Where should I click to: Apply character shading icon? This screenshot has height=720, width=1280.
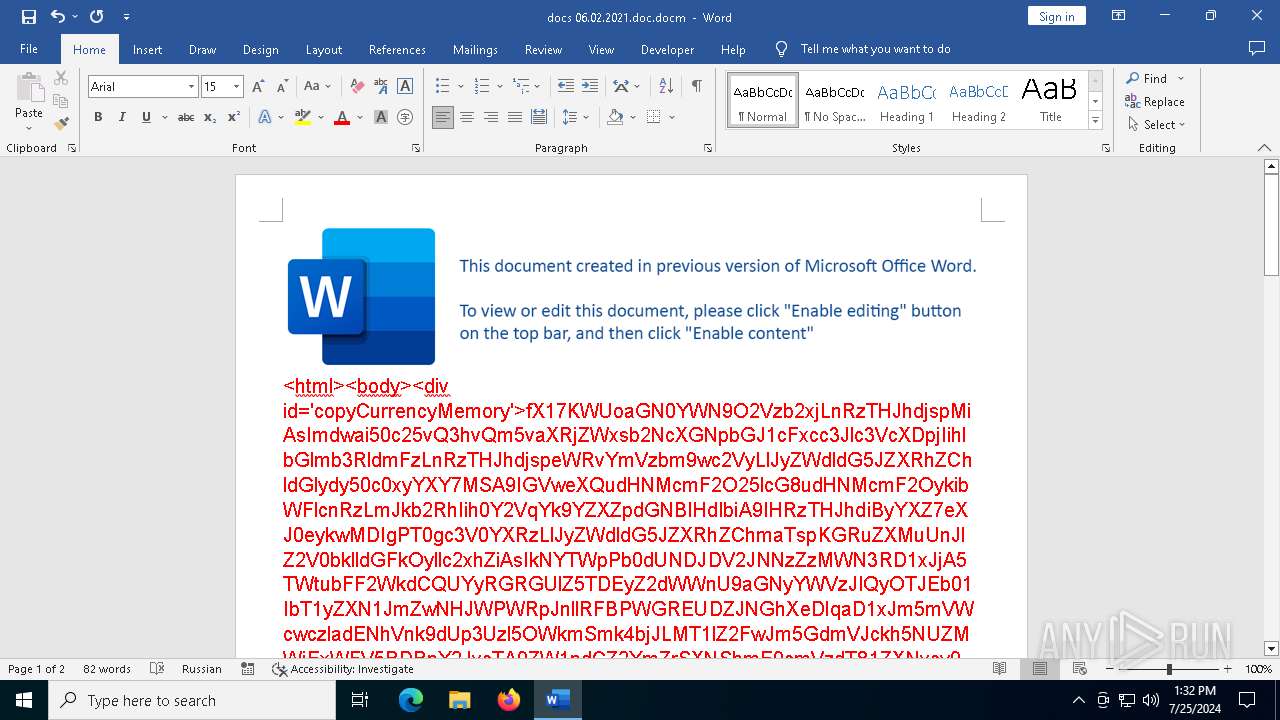[x=381, y=117]
